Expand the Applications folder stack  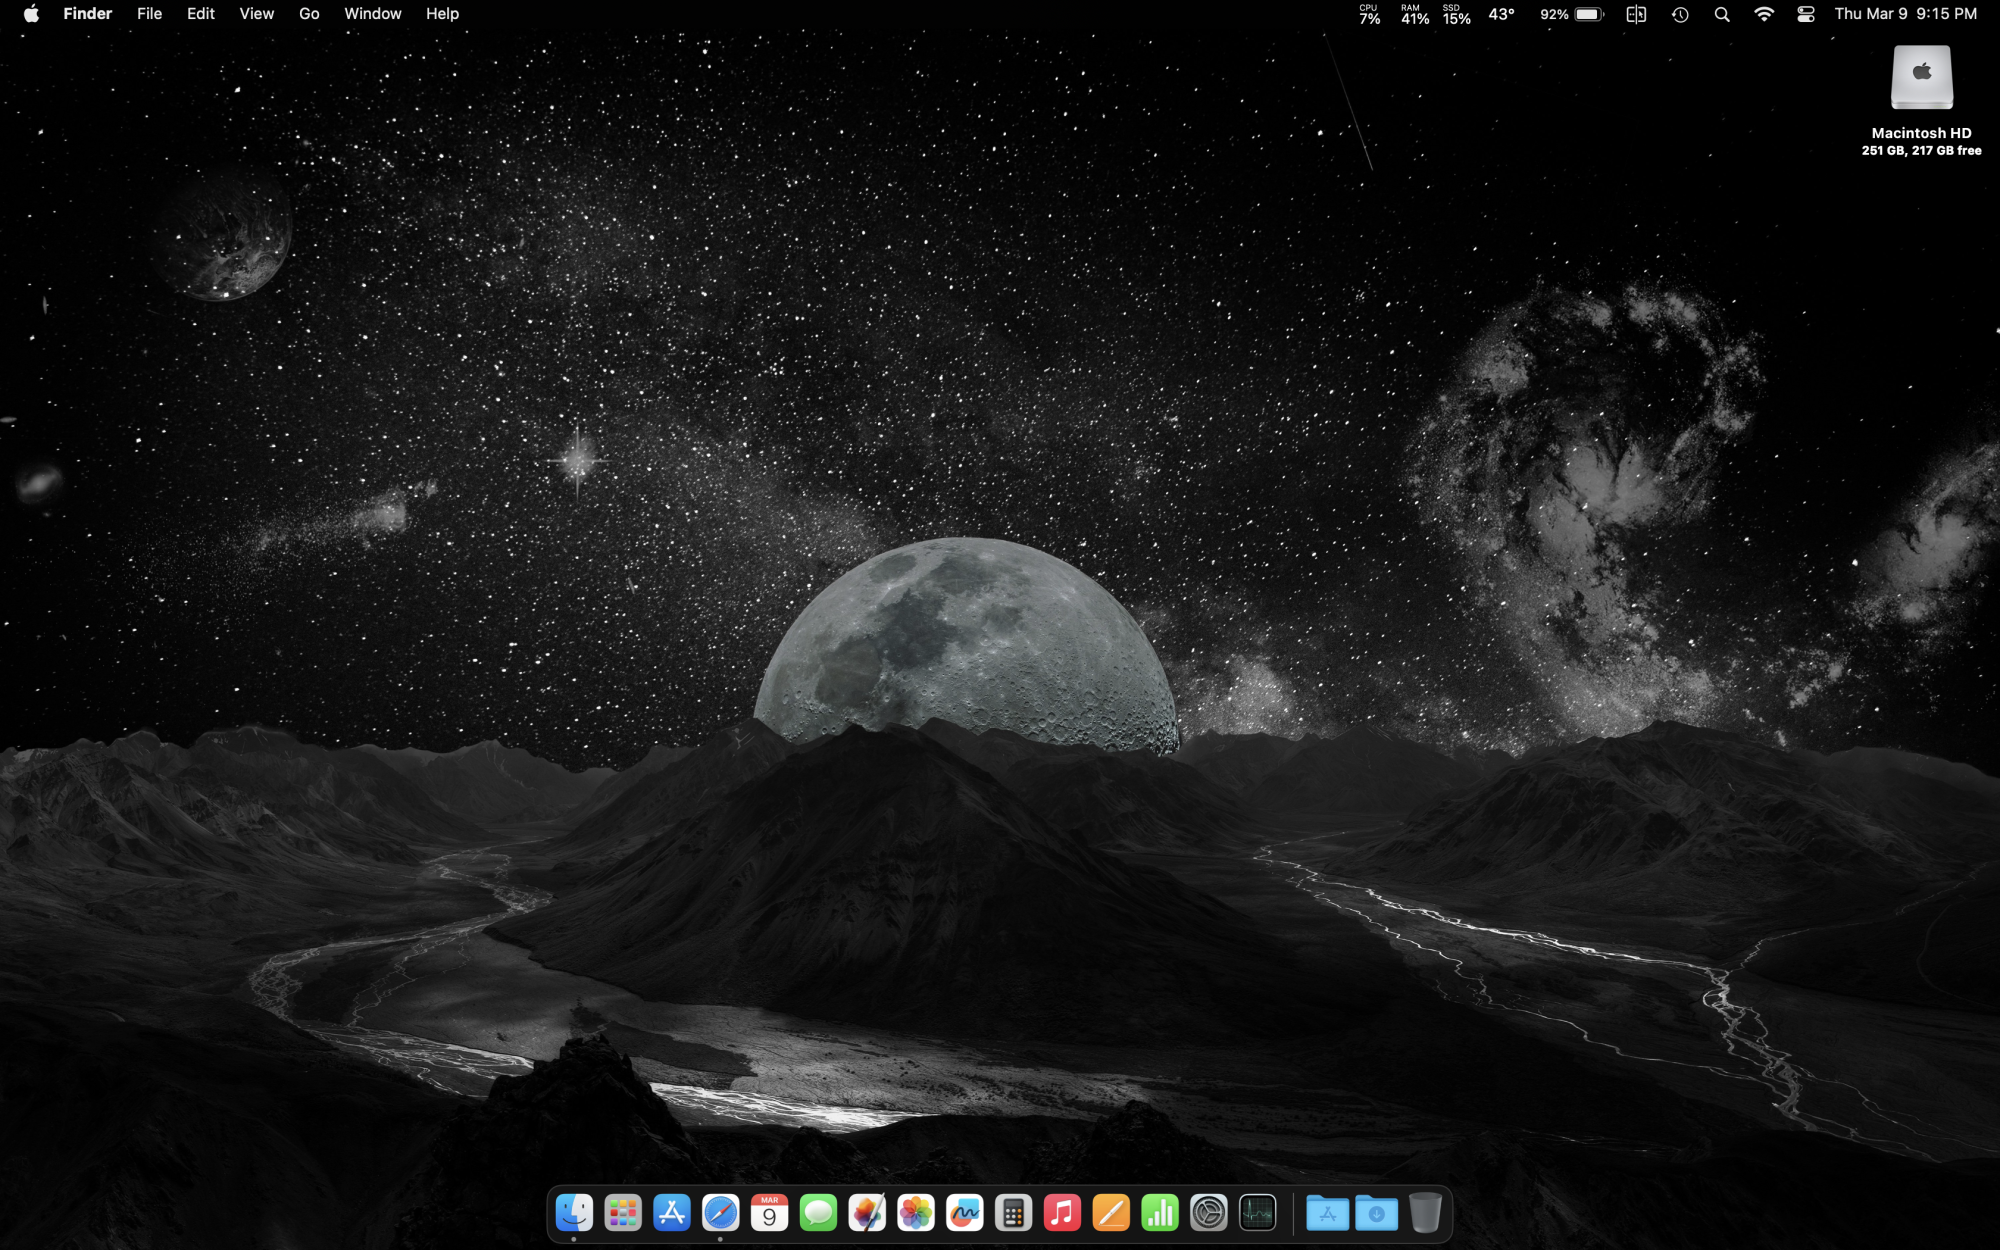tap(1327, 1213)
